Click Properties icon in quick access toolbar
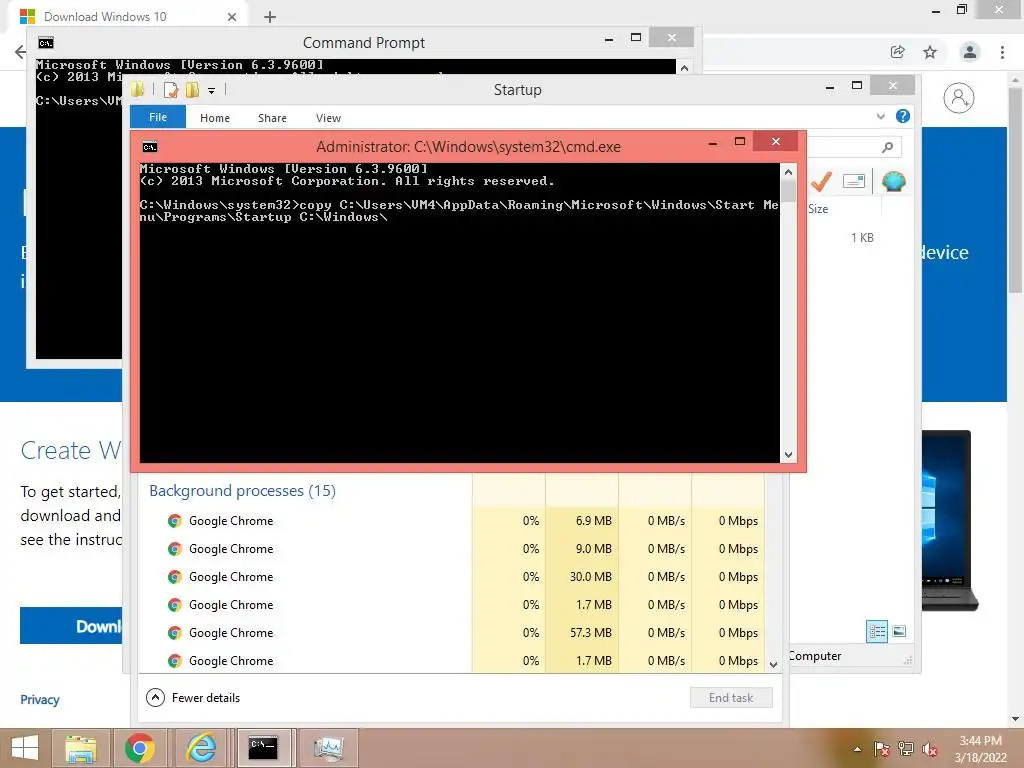 170,89
